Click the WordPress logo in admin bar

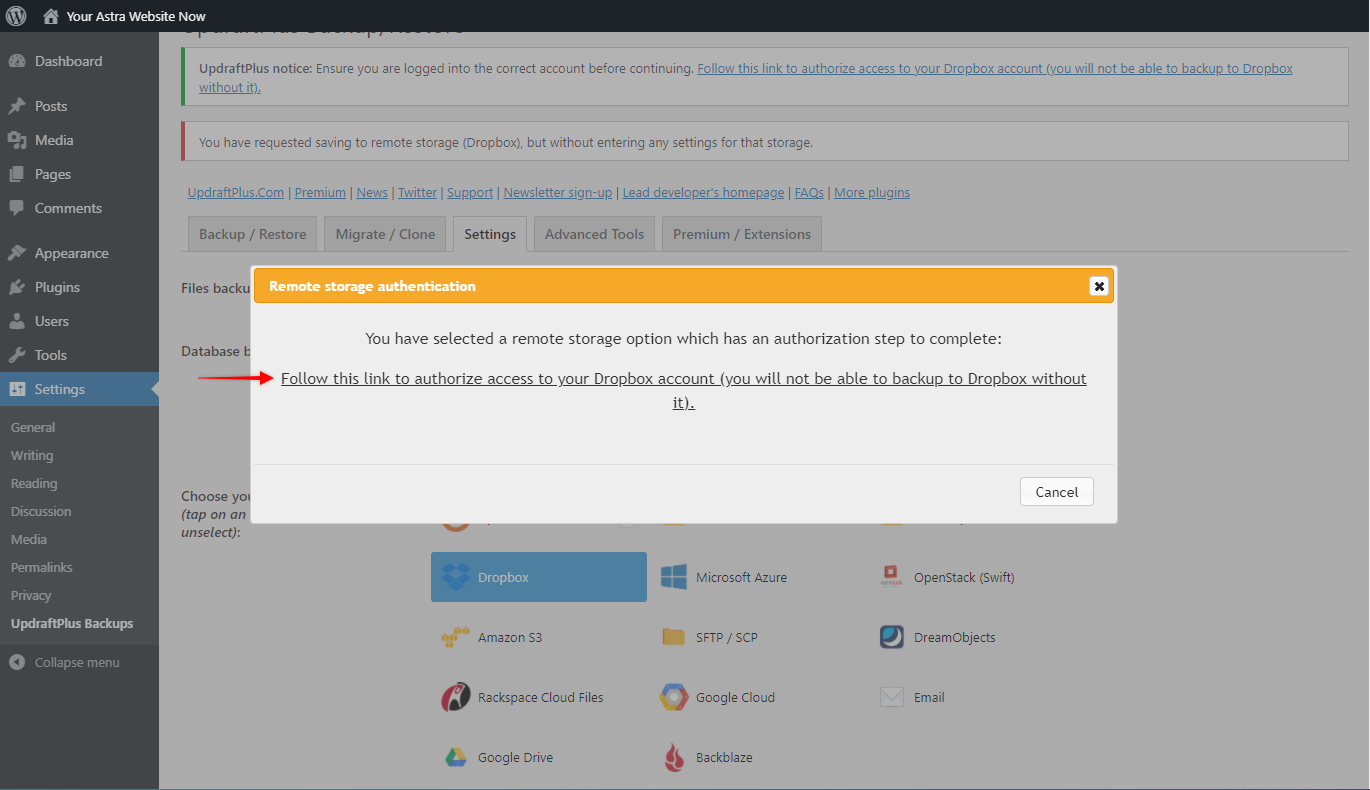pyautogui.click(x=17, y=16)
